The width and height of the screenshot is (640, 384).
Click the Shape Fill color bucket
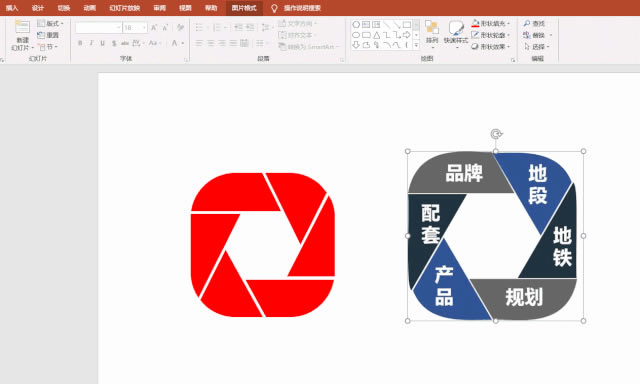475,23
